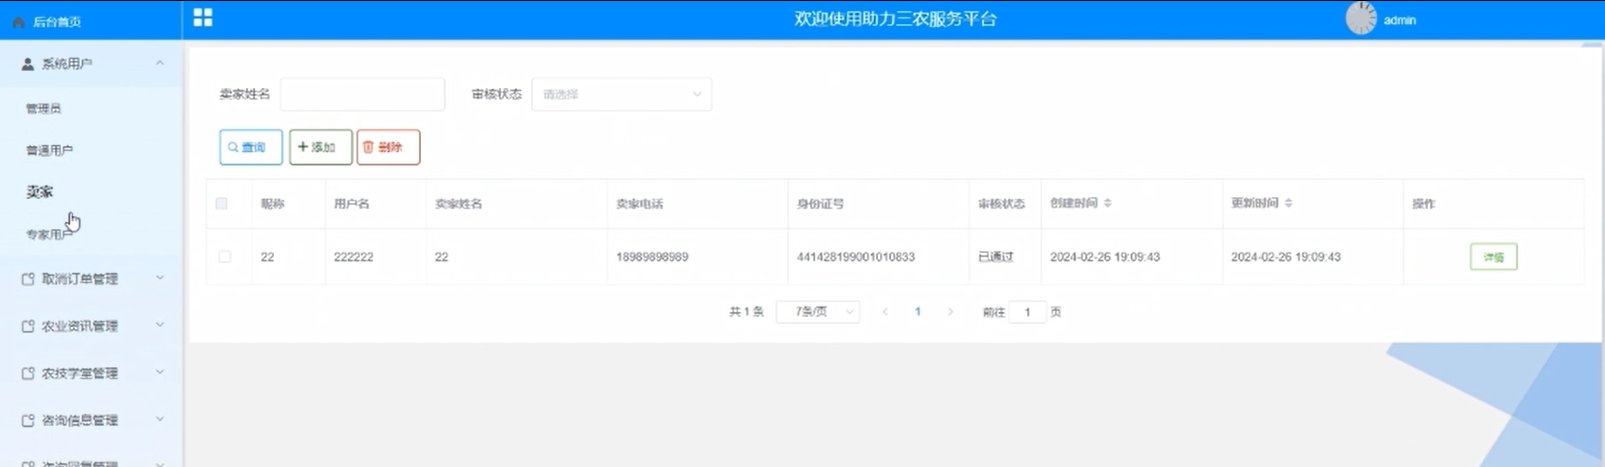
Task: Click username cell 222222
Action: pyautogui.click(x=354, y=257)
